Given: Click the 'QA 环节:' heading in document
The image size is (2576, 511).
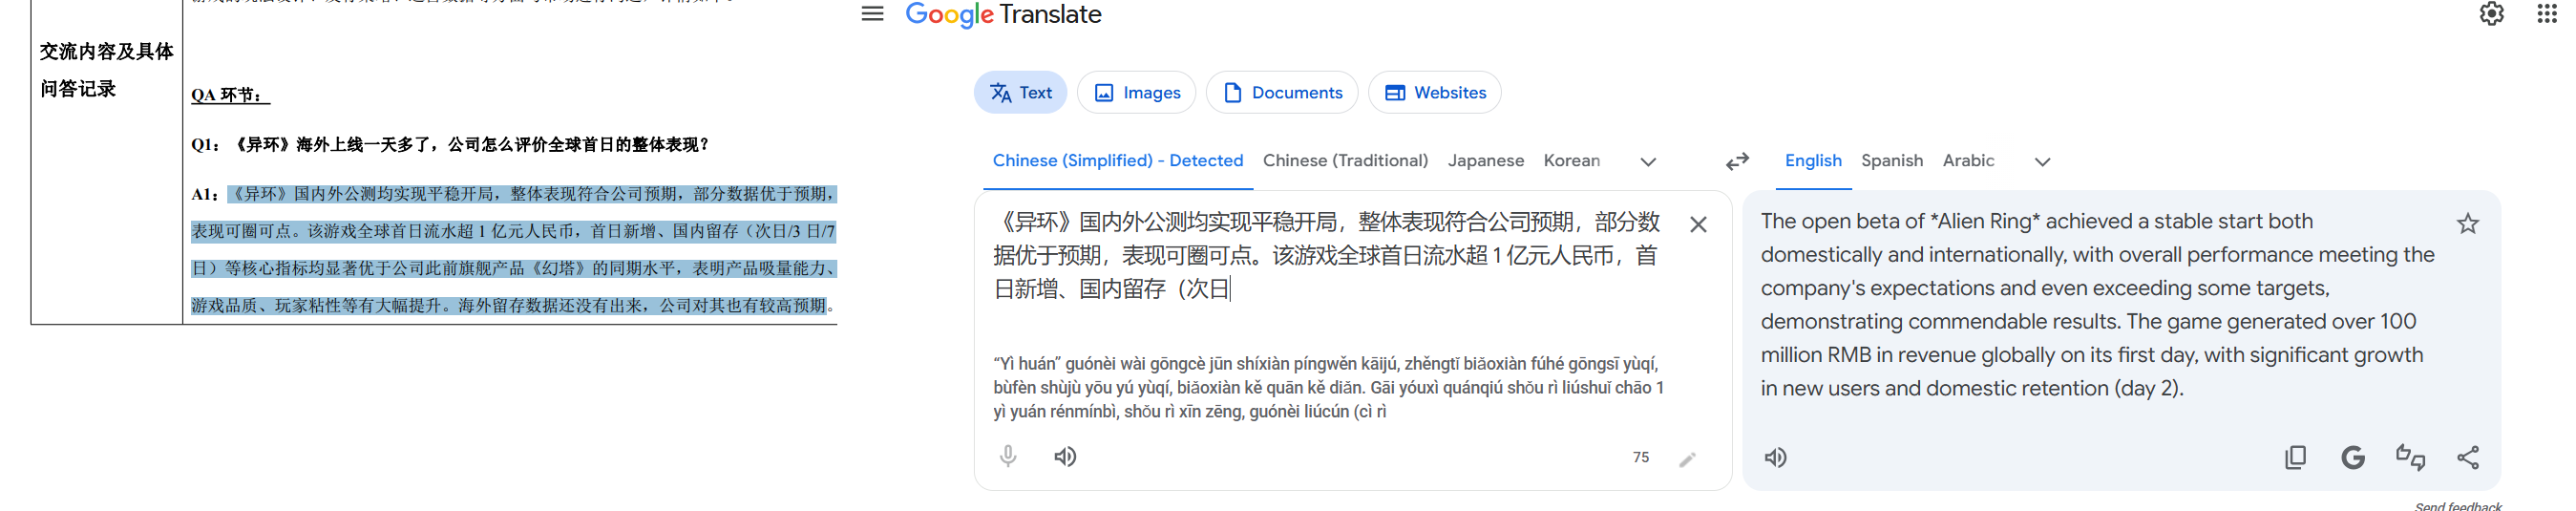Looking at the screenshot, I should coord(229,95).
